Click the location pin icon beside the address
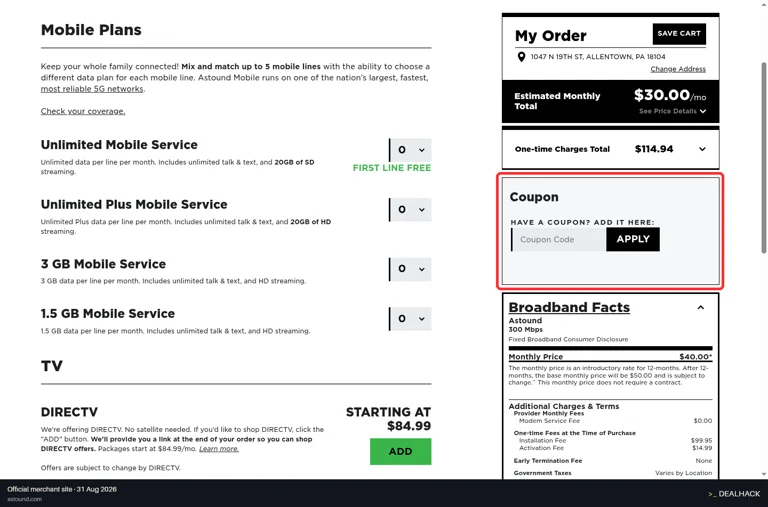The height and width of the screenshot is (507, 768). 521,57
